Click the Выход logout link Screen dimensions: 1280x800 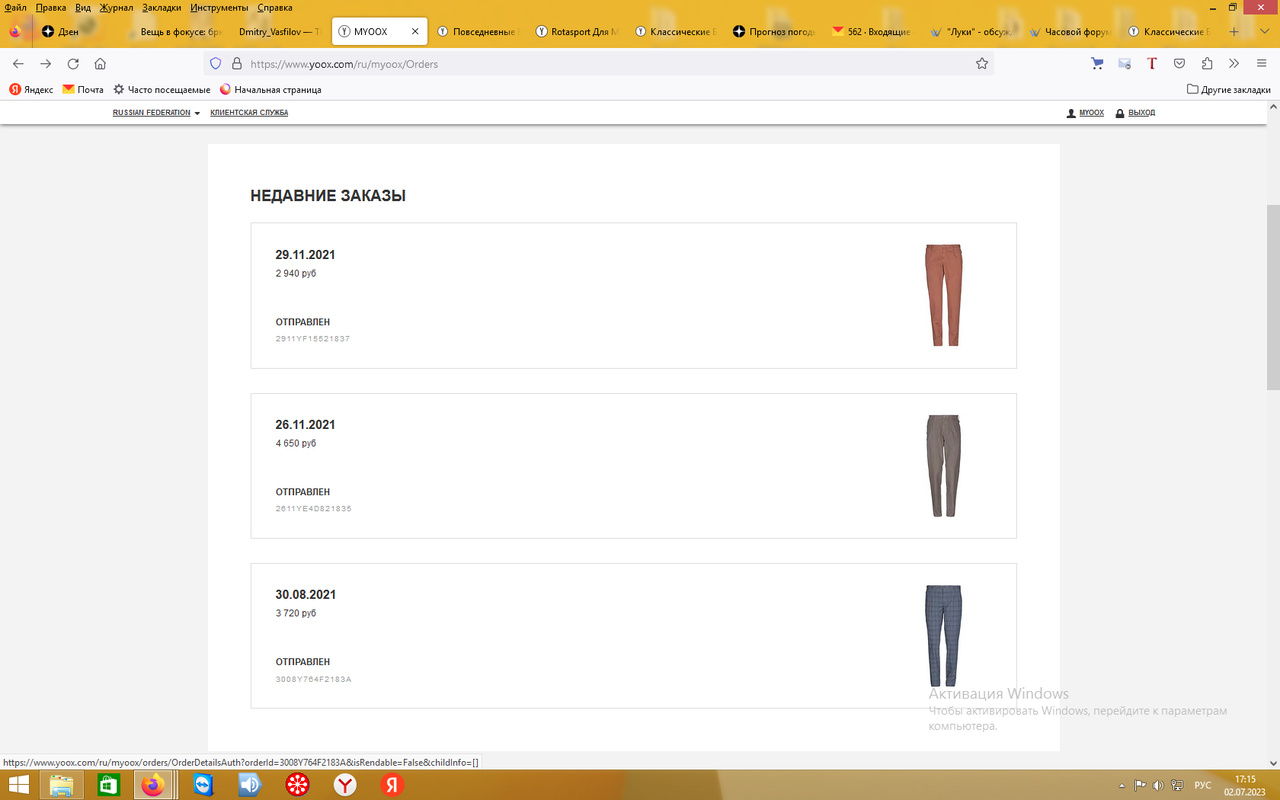pos(1140,113)
